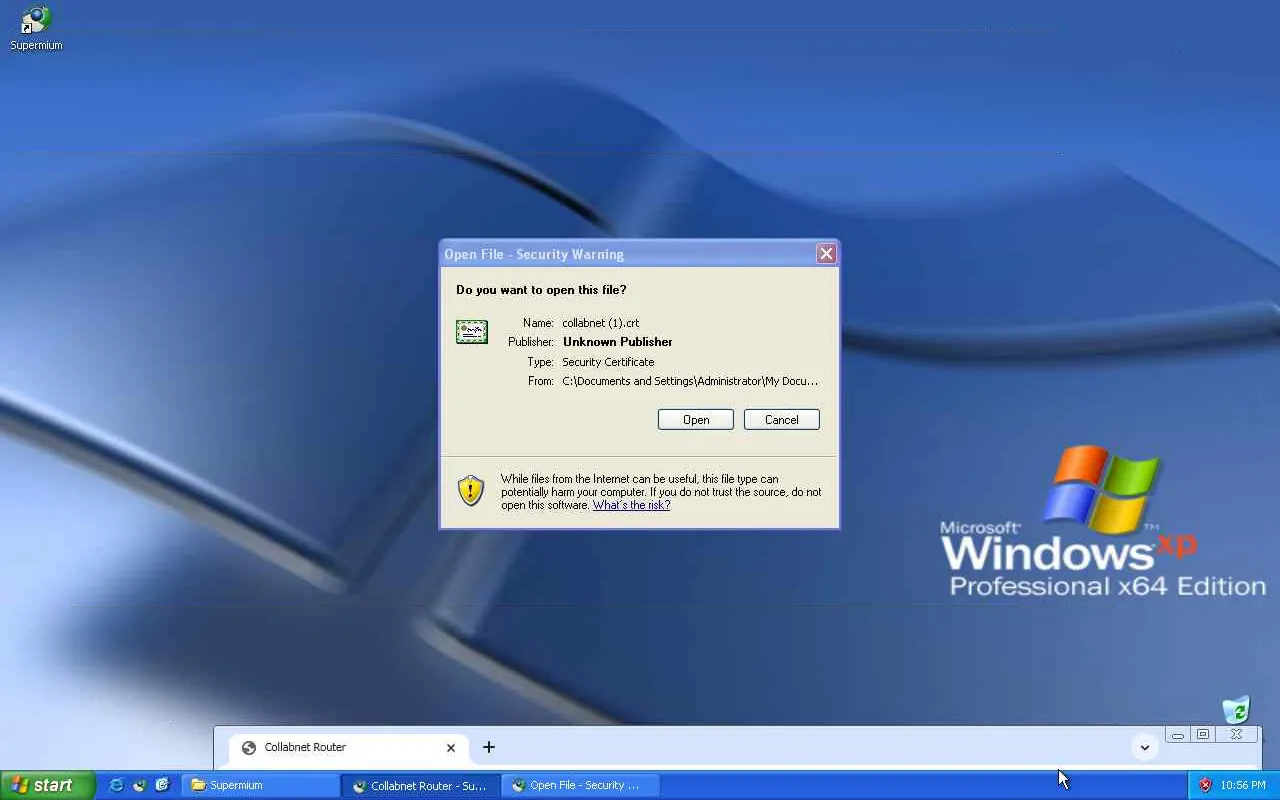1280x800 pixels.
Task: Click the file name "collabnet (1).crt"
Action: click(x=601, y=323)
